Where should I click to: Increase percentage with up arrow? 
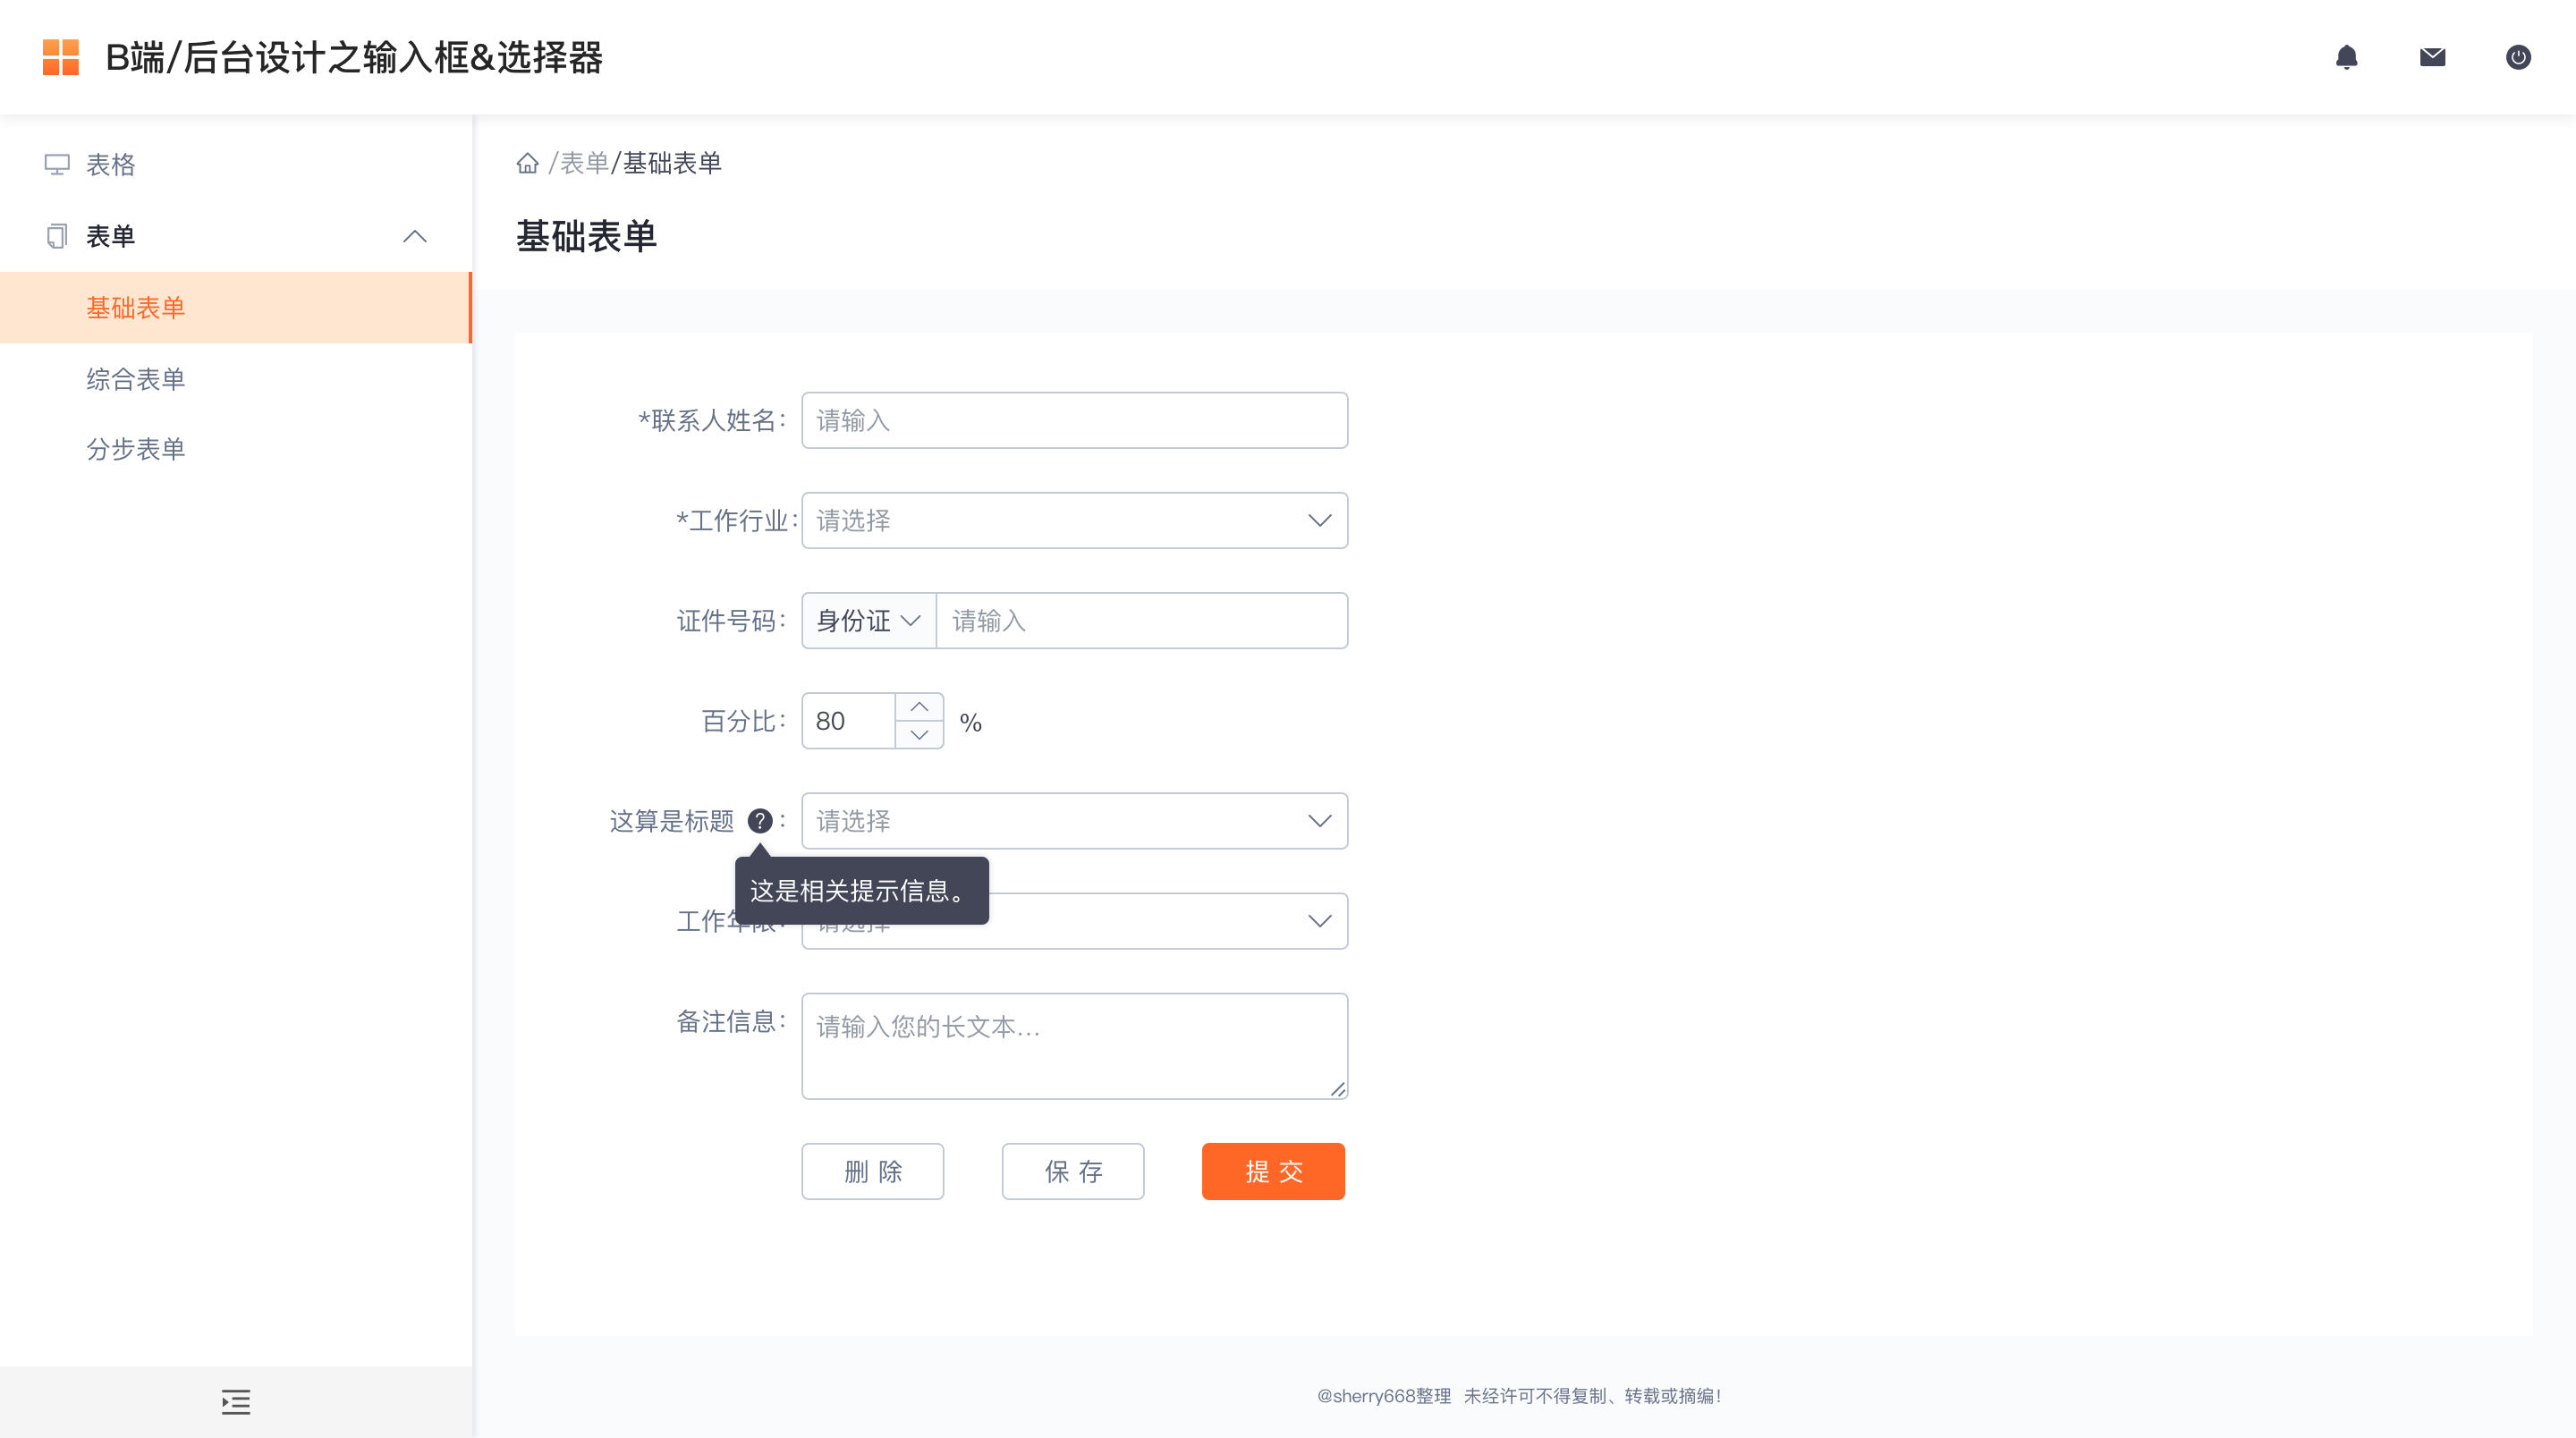[x=919, y=707]
